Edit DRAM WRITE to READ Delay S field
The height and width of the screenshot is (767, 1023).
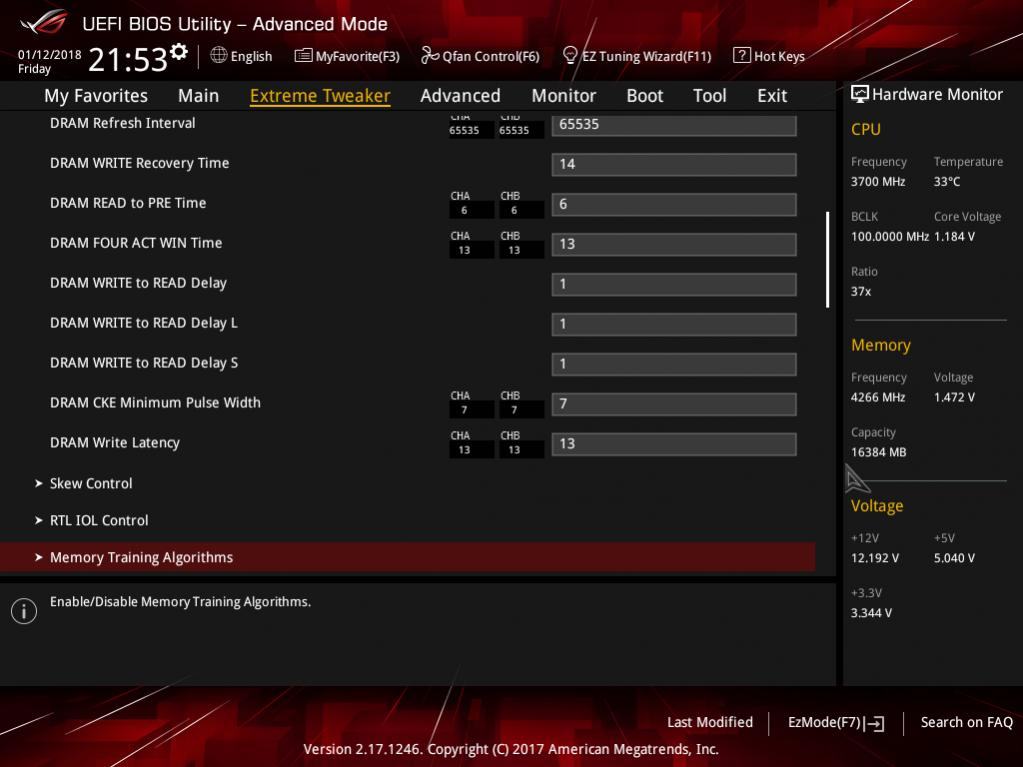[674, 364]
